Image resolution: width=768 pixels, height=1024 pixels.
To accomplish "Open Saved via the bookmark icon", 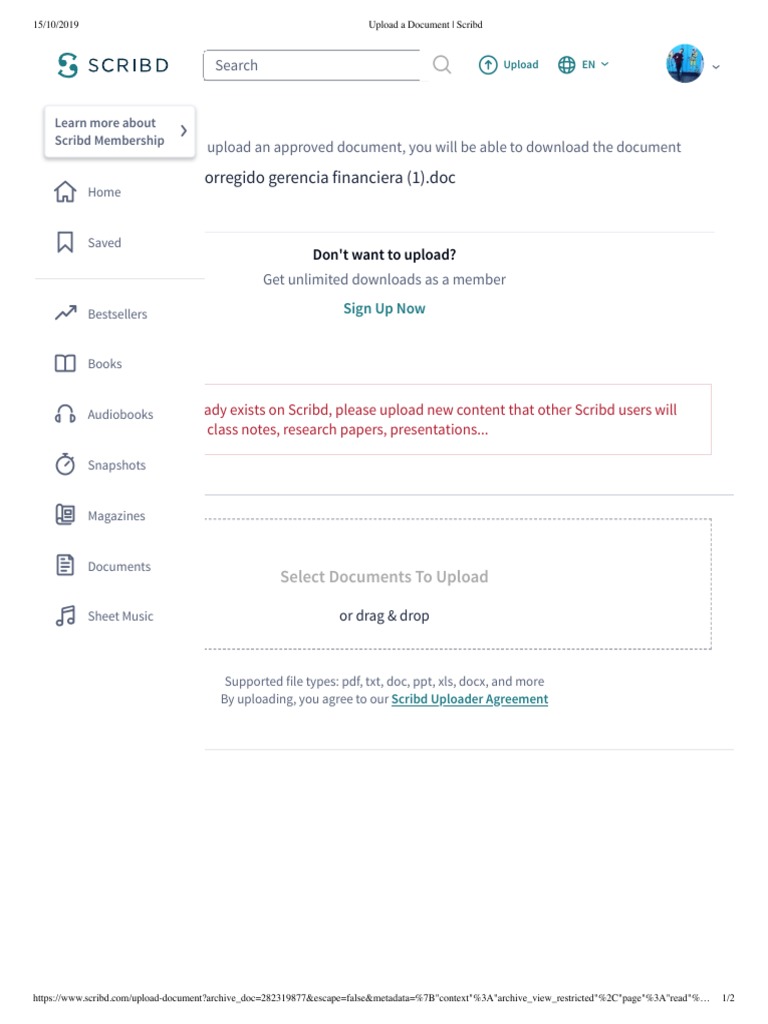I will [x=65, y=243].
